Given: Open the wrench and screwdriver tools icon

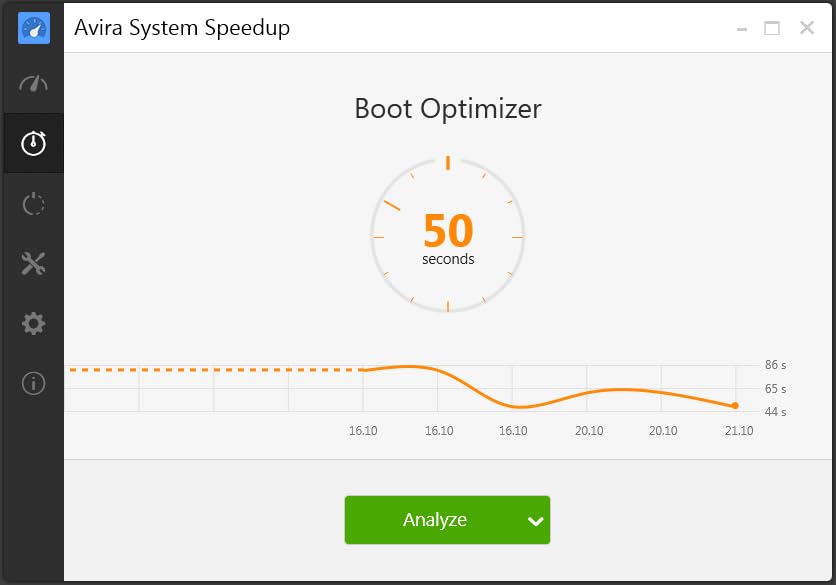Looking at the screenshot, I should 33,264.
